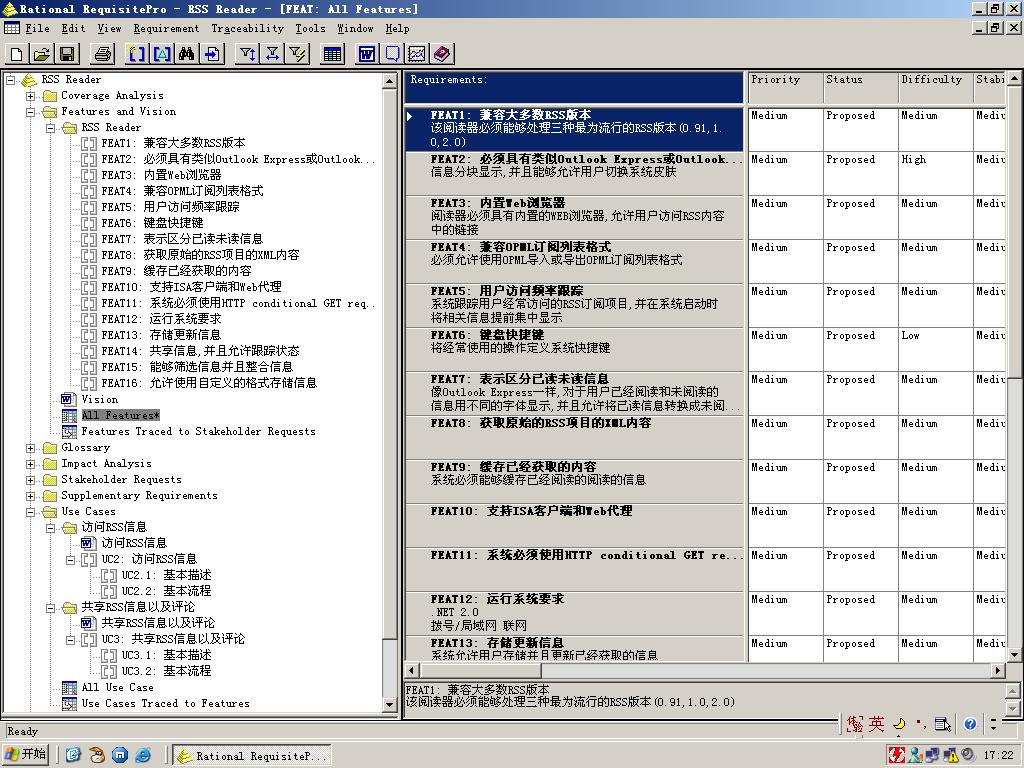Expand the Coverage Analysis folder
Viewport: 1024px width, 768px height.
(x=31, y=96)
